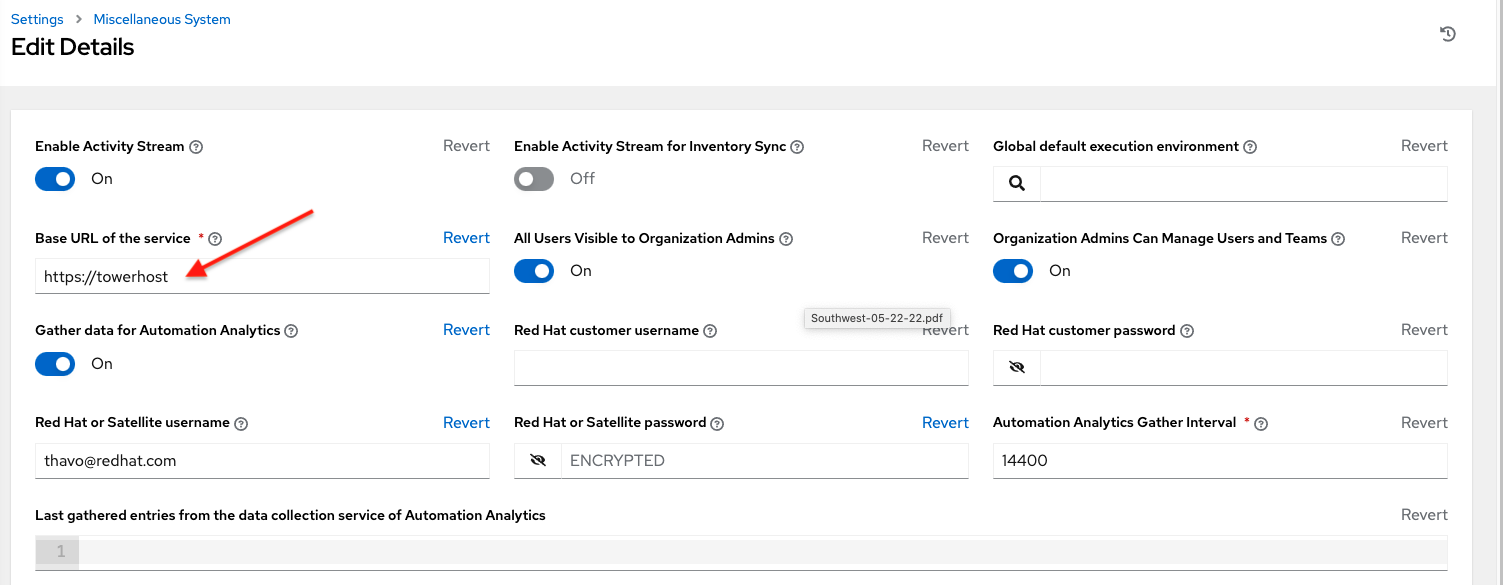The height and width of the screenshot is (585, 1503).
Task: Disable the Enable Activity Stream toggle
Action: tap(55, 179)
